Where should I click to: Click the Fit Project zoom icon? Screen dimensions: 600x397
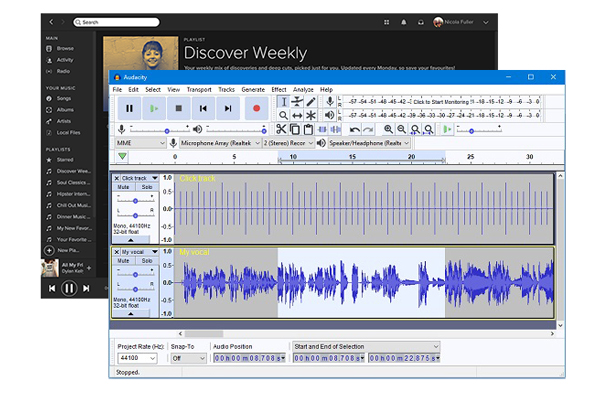429,129
